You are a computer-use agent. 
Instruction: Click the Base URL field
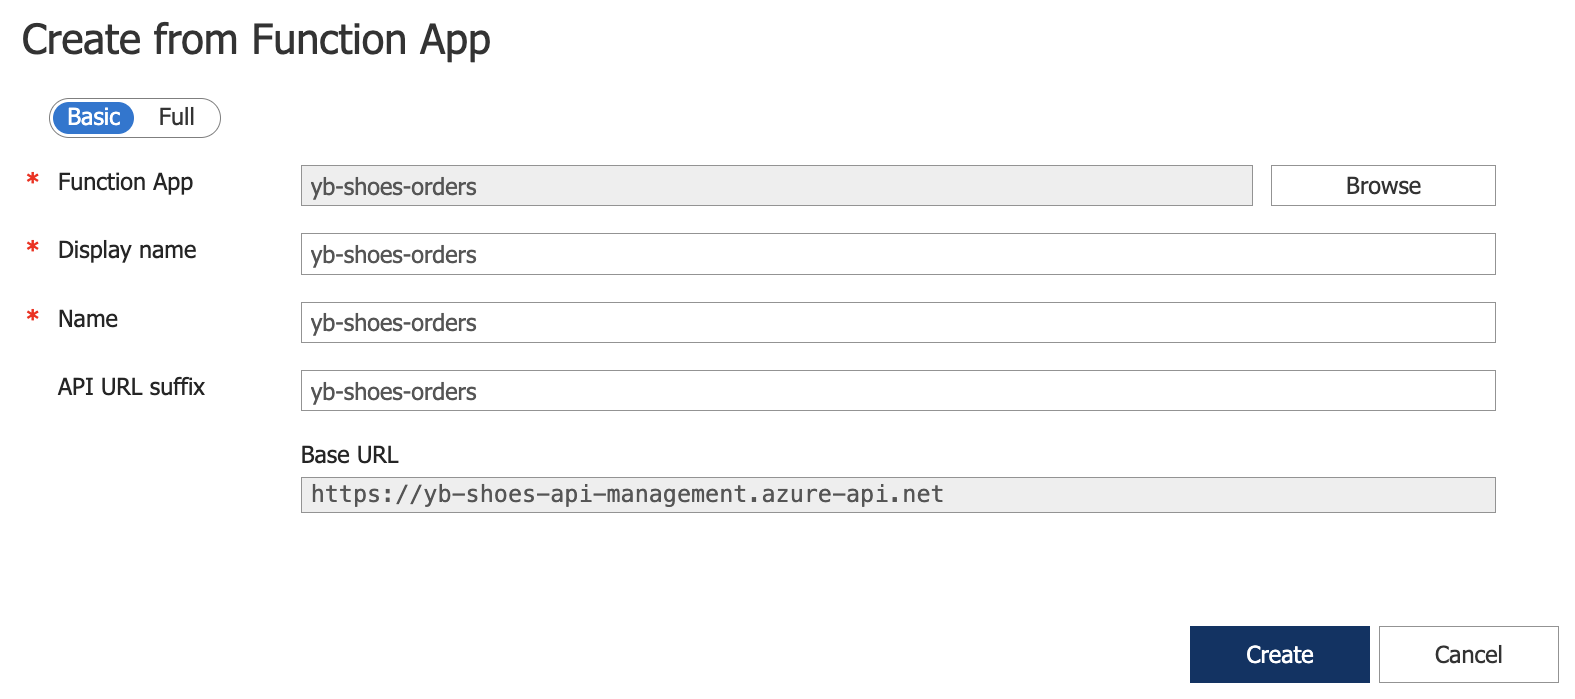pos(897,494)
